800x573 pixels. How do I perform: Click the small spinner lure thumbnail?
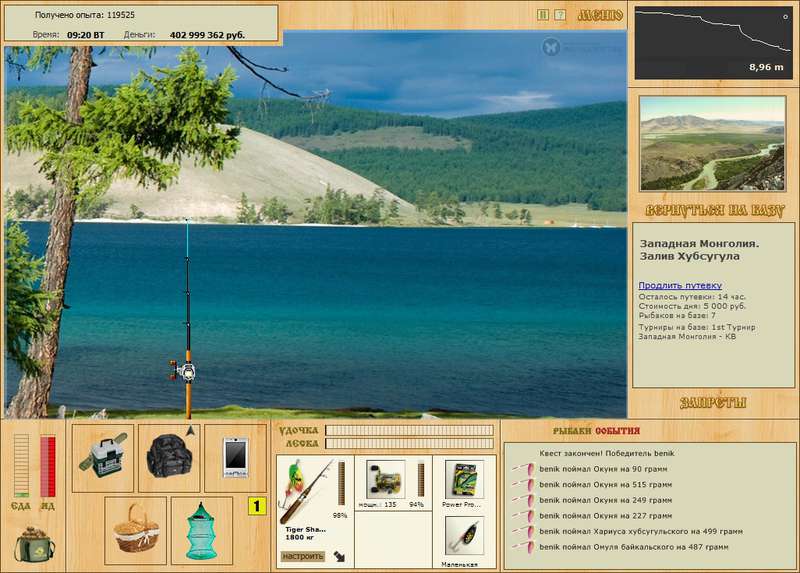click(464, 536)
